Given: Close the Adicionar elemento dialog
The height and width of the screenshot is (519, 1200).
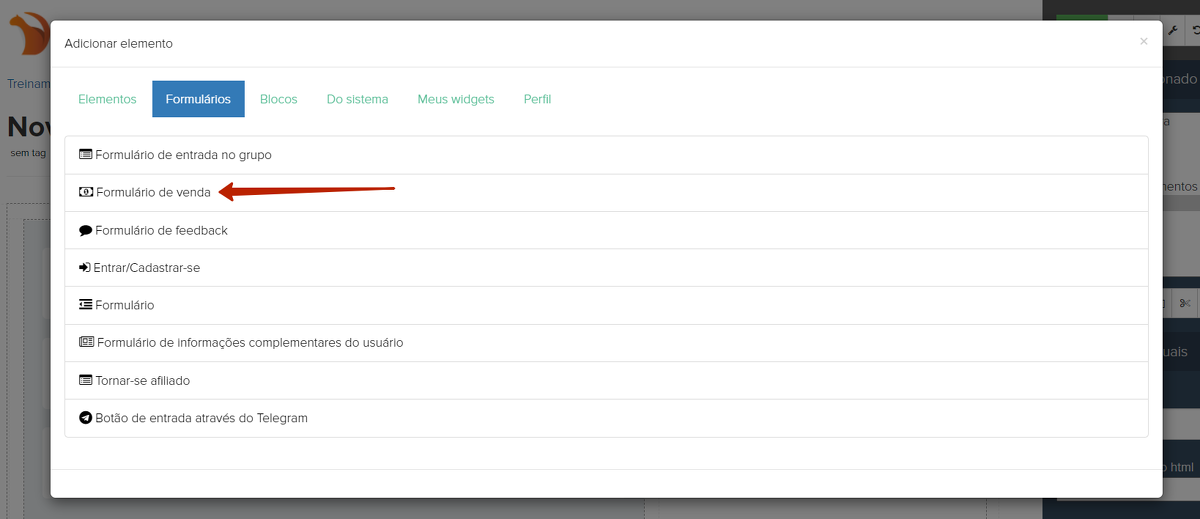Looking at the screenshot, I should [x=1144, y=42].
